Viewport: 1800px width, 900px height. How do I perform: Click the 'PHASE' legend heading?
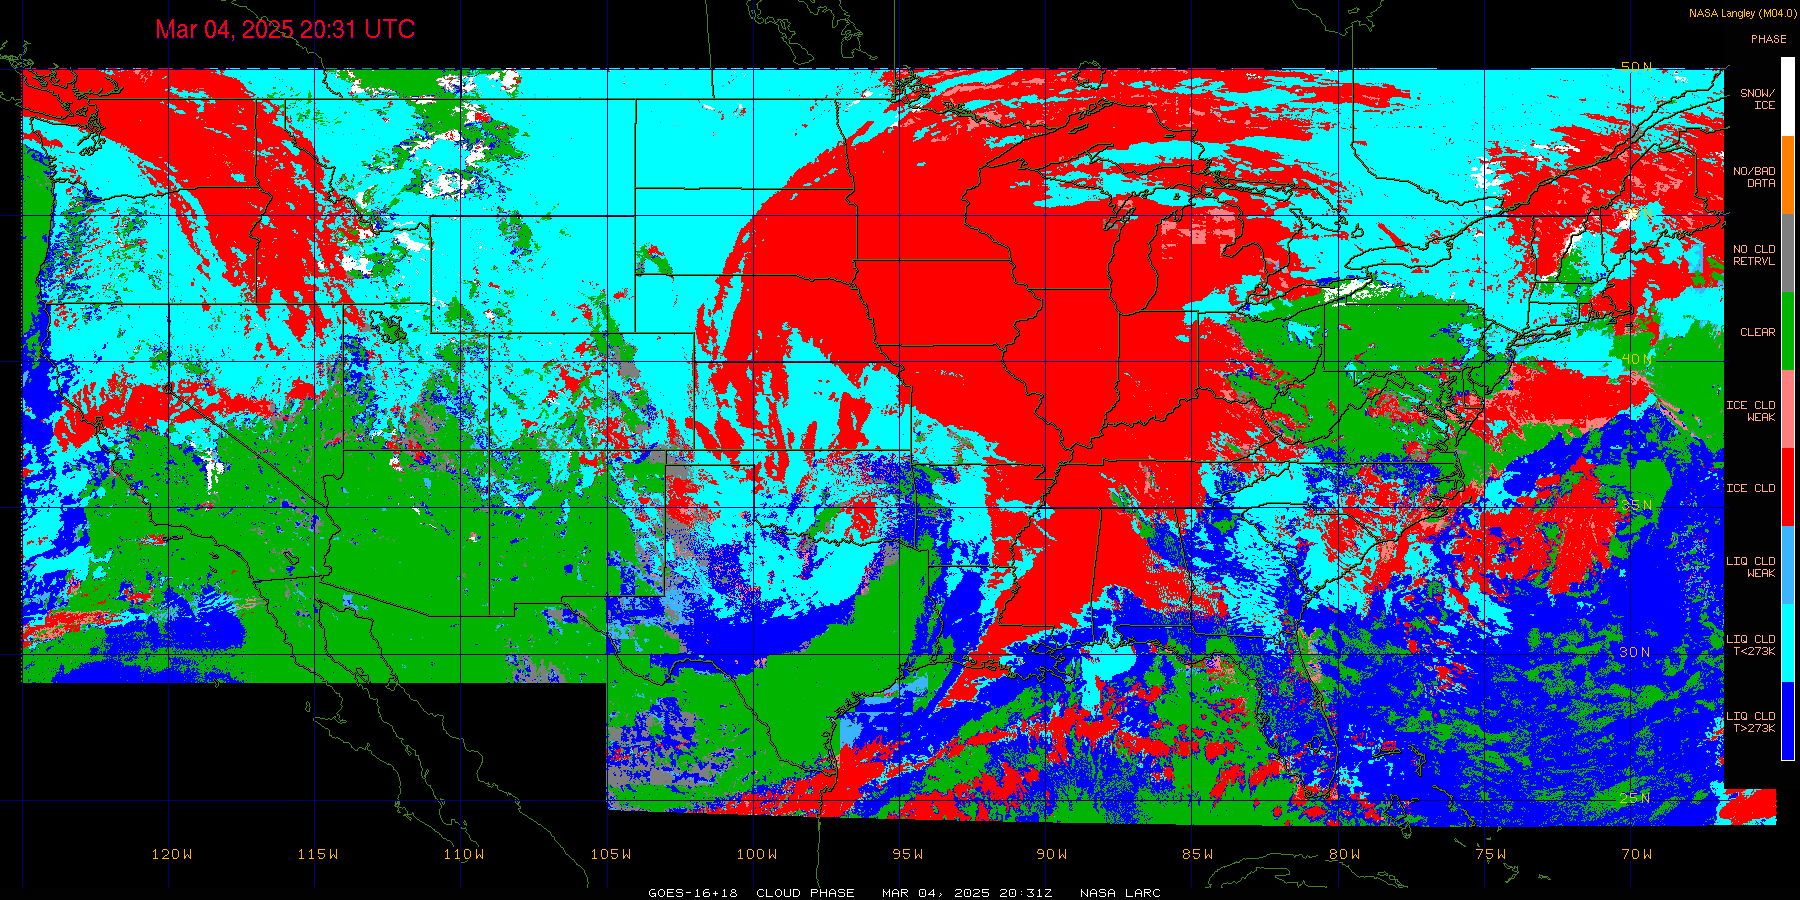[1768, 39]
